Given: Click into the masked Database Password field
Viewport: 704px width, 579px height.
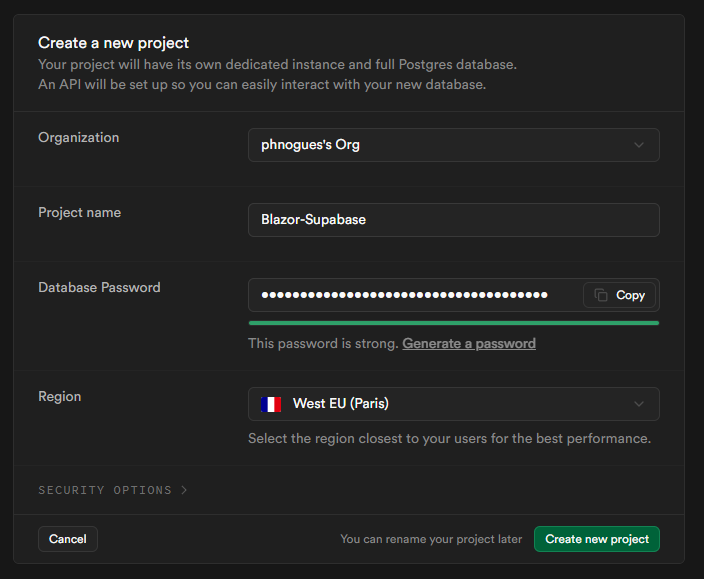Looking at the screenshot, I should (410, 295).
